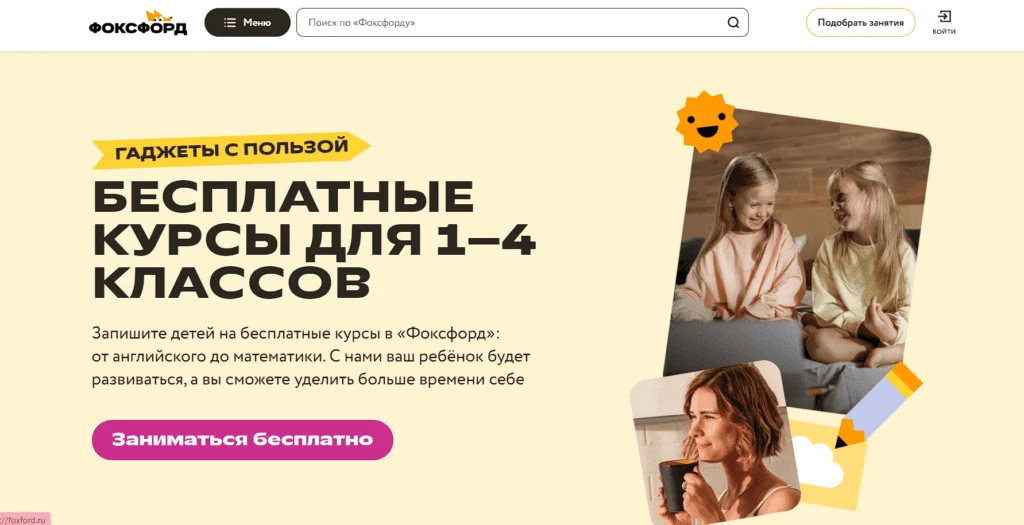Click Заниматься бесплатно button
This screenshot has width=1024, height=525.
pyautogui.click(x=242, y=439)
